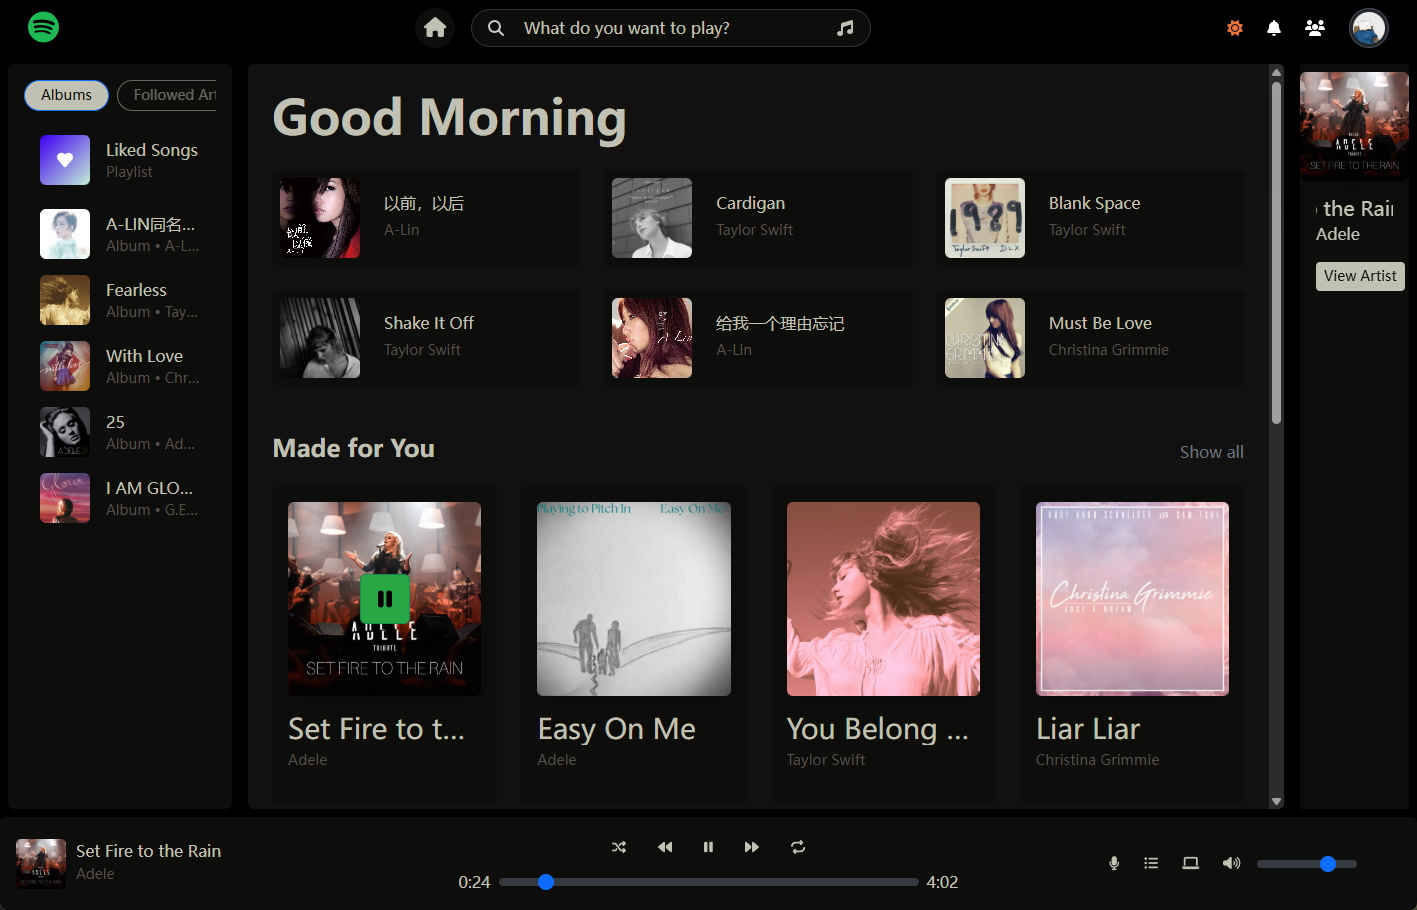The height and width of the screenshot is (910, 1417).
Task: Toggle repeat mode
Action: (798, 847)
